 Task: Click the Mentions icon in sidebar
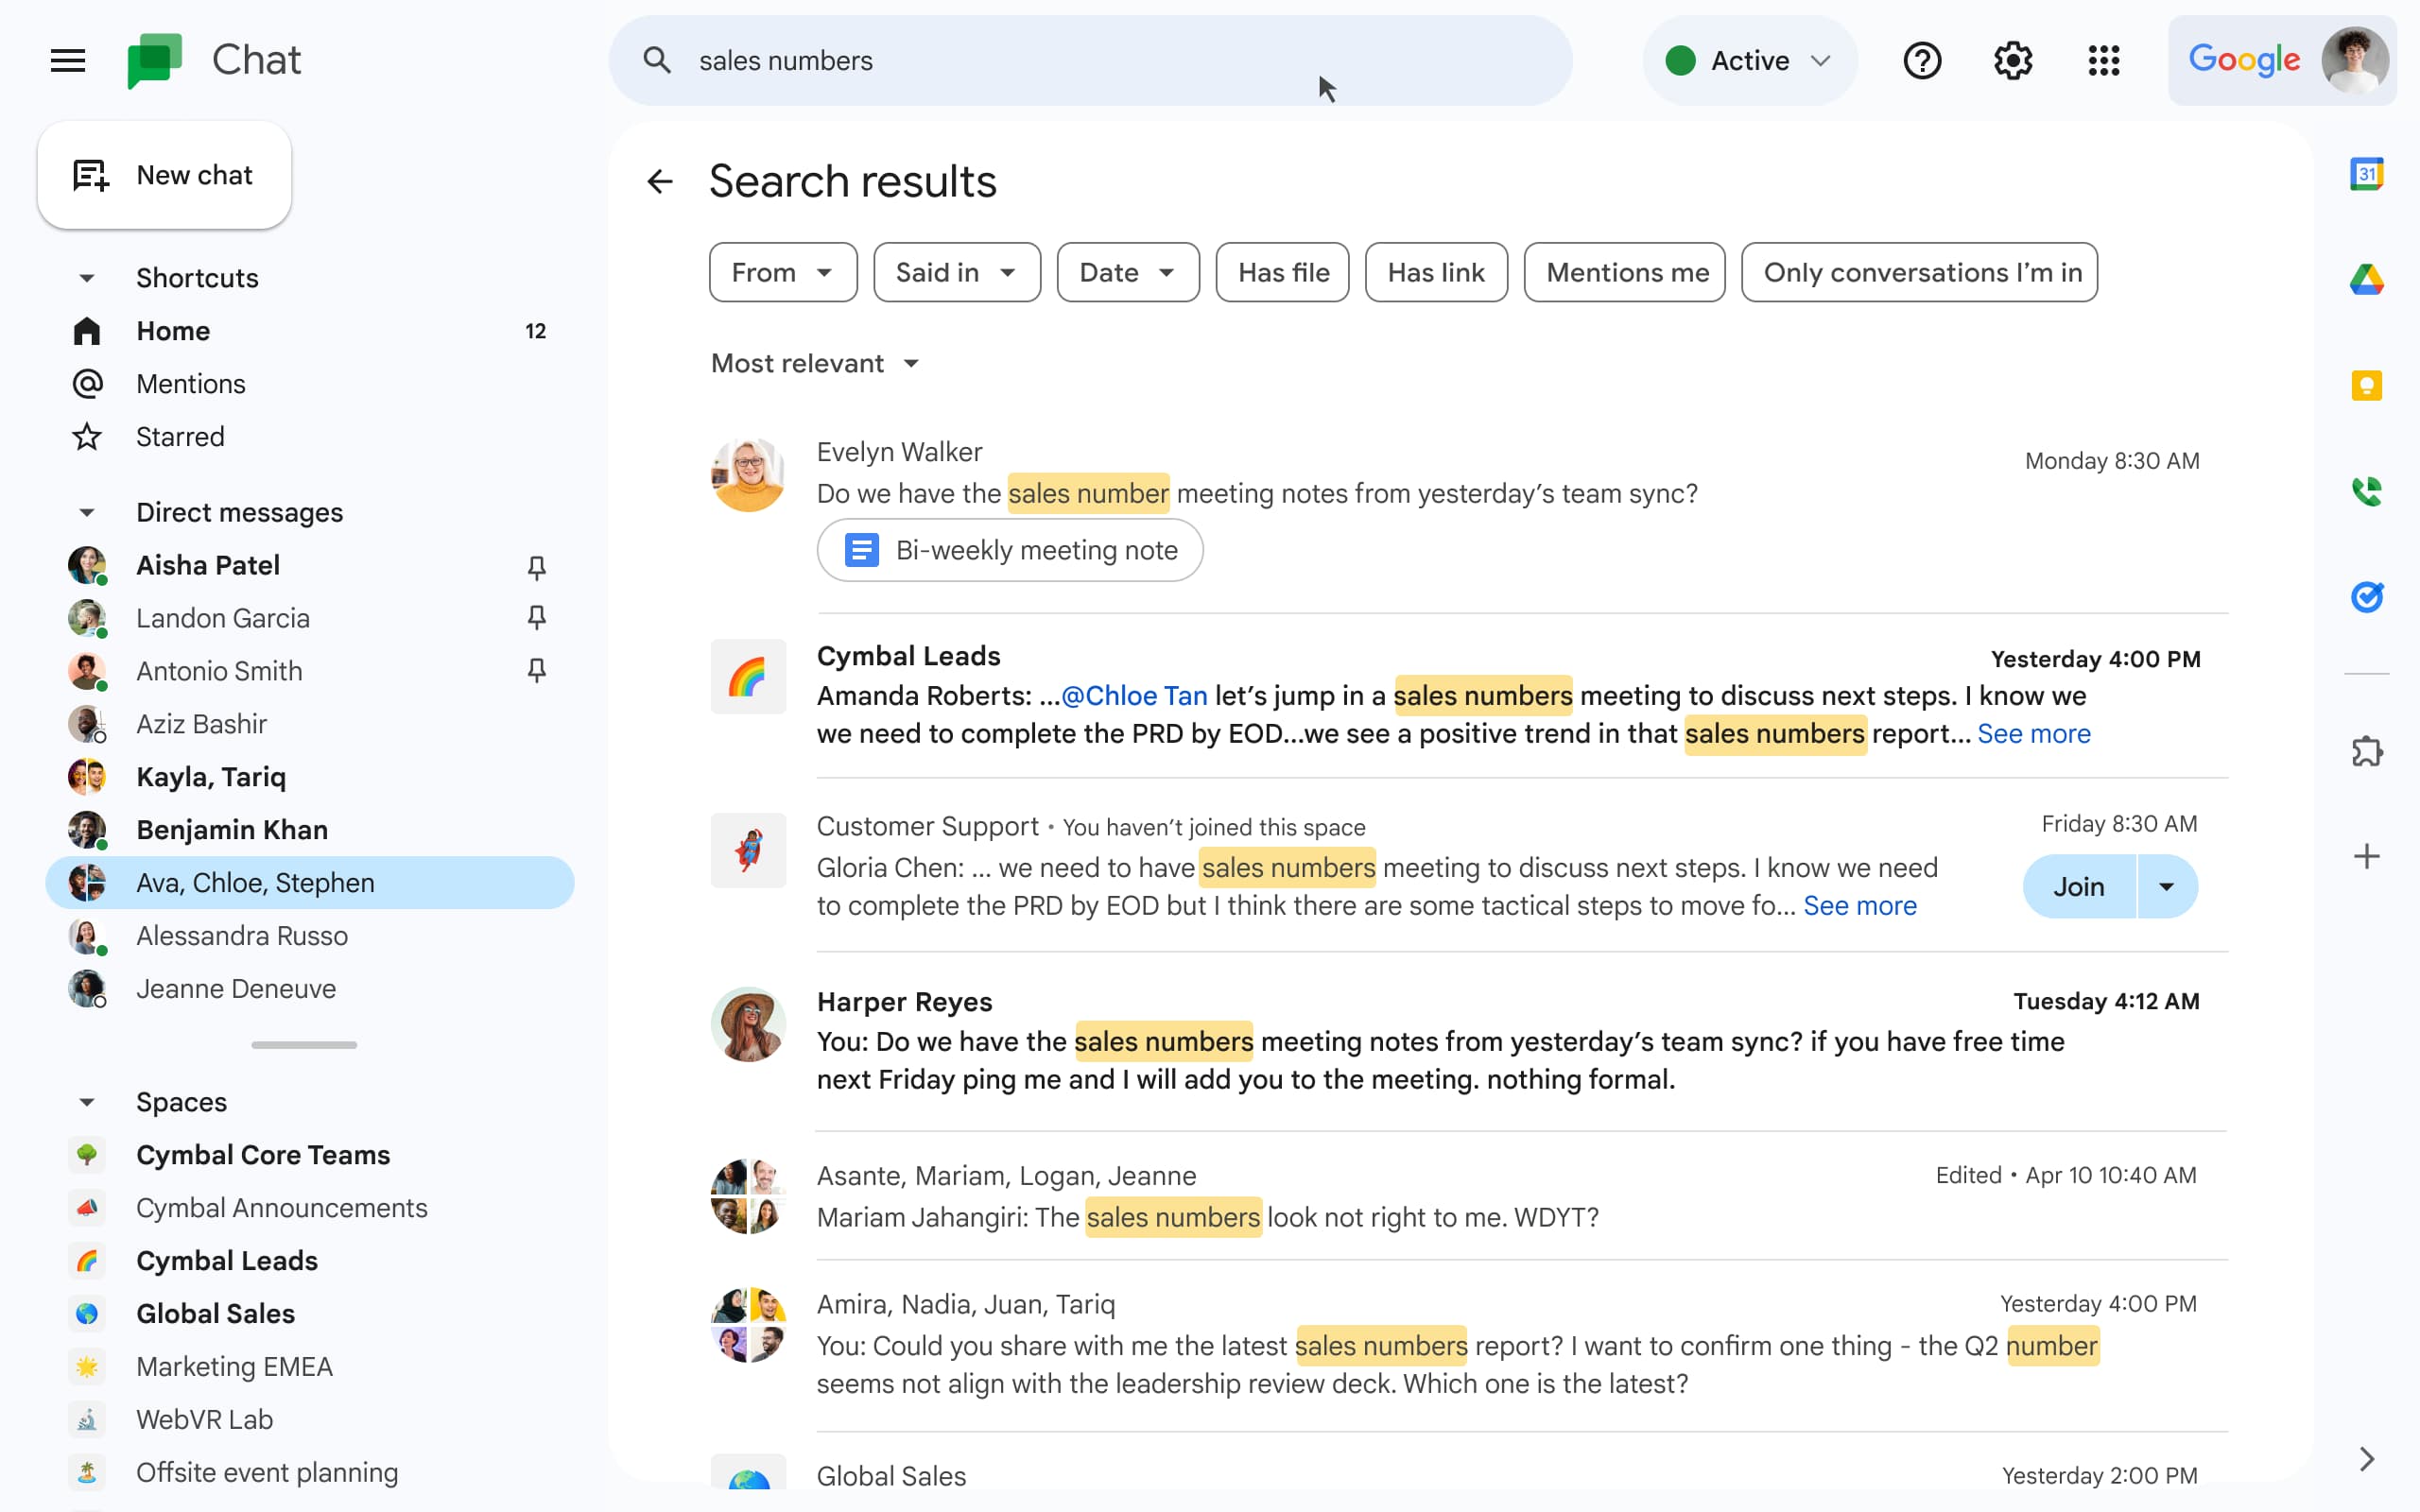tap(87, 384)
